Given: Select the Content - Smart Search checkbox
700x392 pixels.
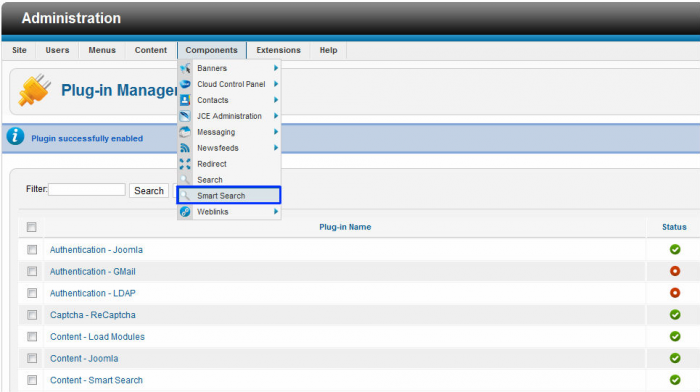Looking at the screenshot, I should (x=32, y=380).
